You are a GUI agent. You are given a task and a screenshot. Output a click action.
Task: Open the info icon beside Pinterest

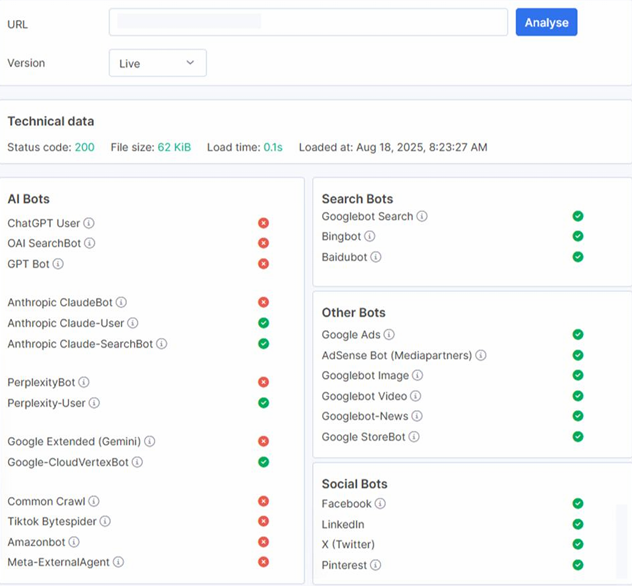[375, 565]
